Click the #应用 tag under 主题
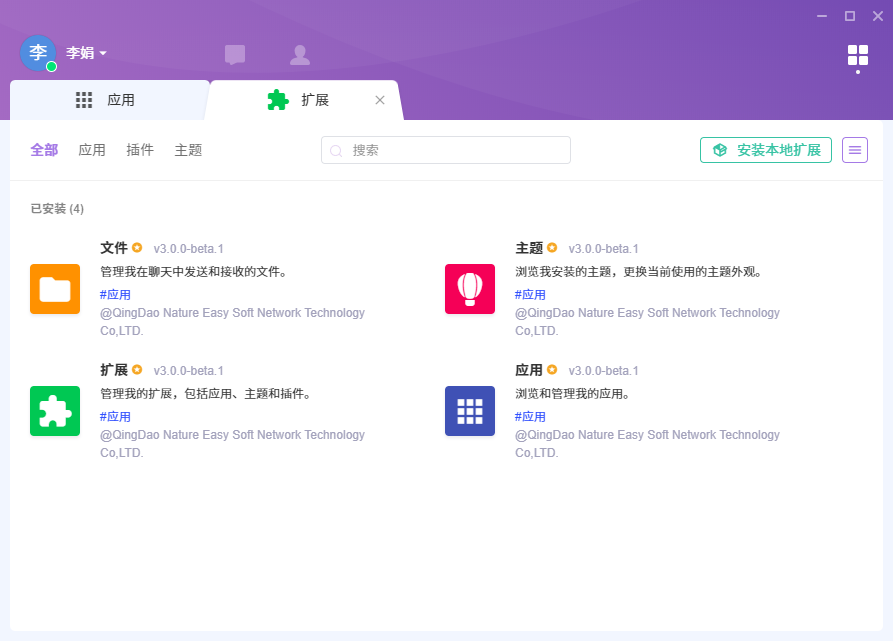Image resolution: width=893 pixels, height=641 pixels. (530, 295)
